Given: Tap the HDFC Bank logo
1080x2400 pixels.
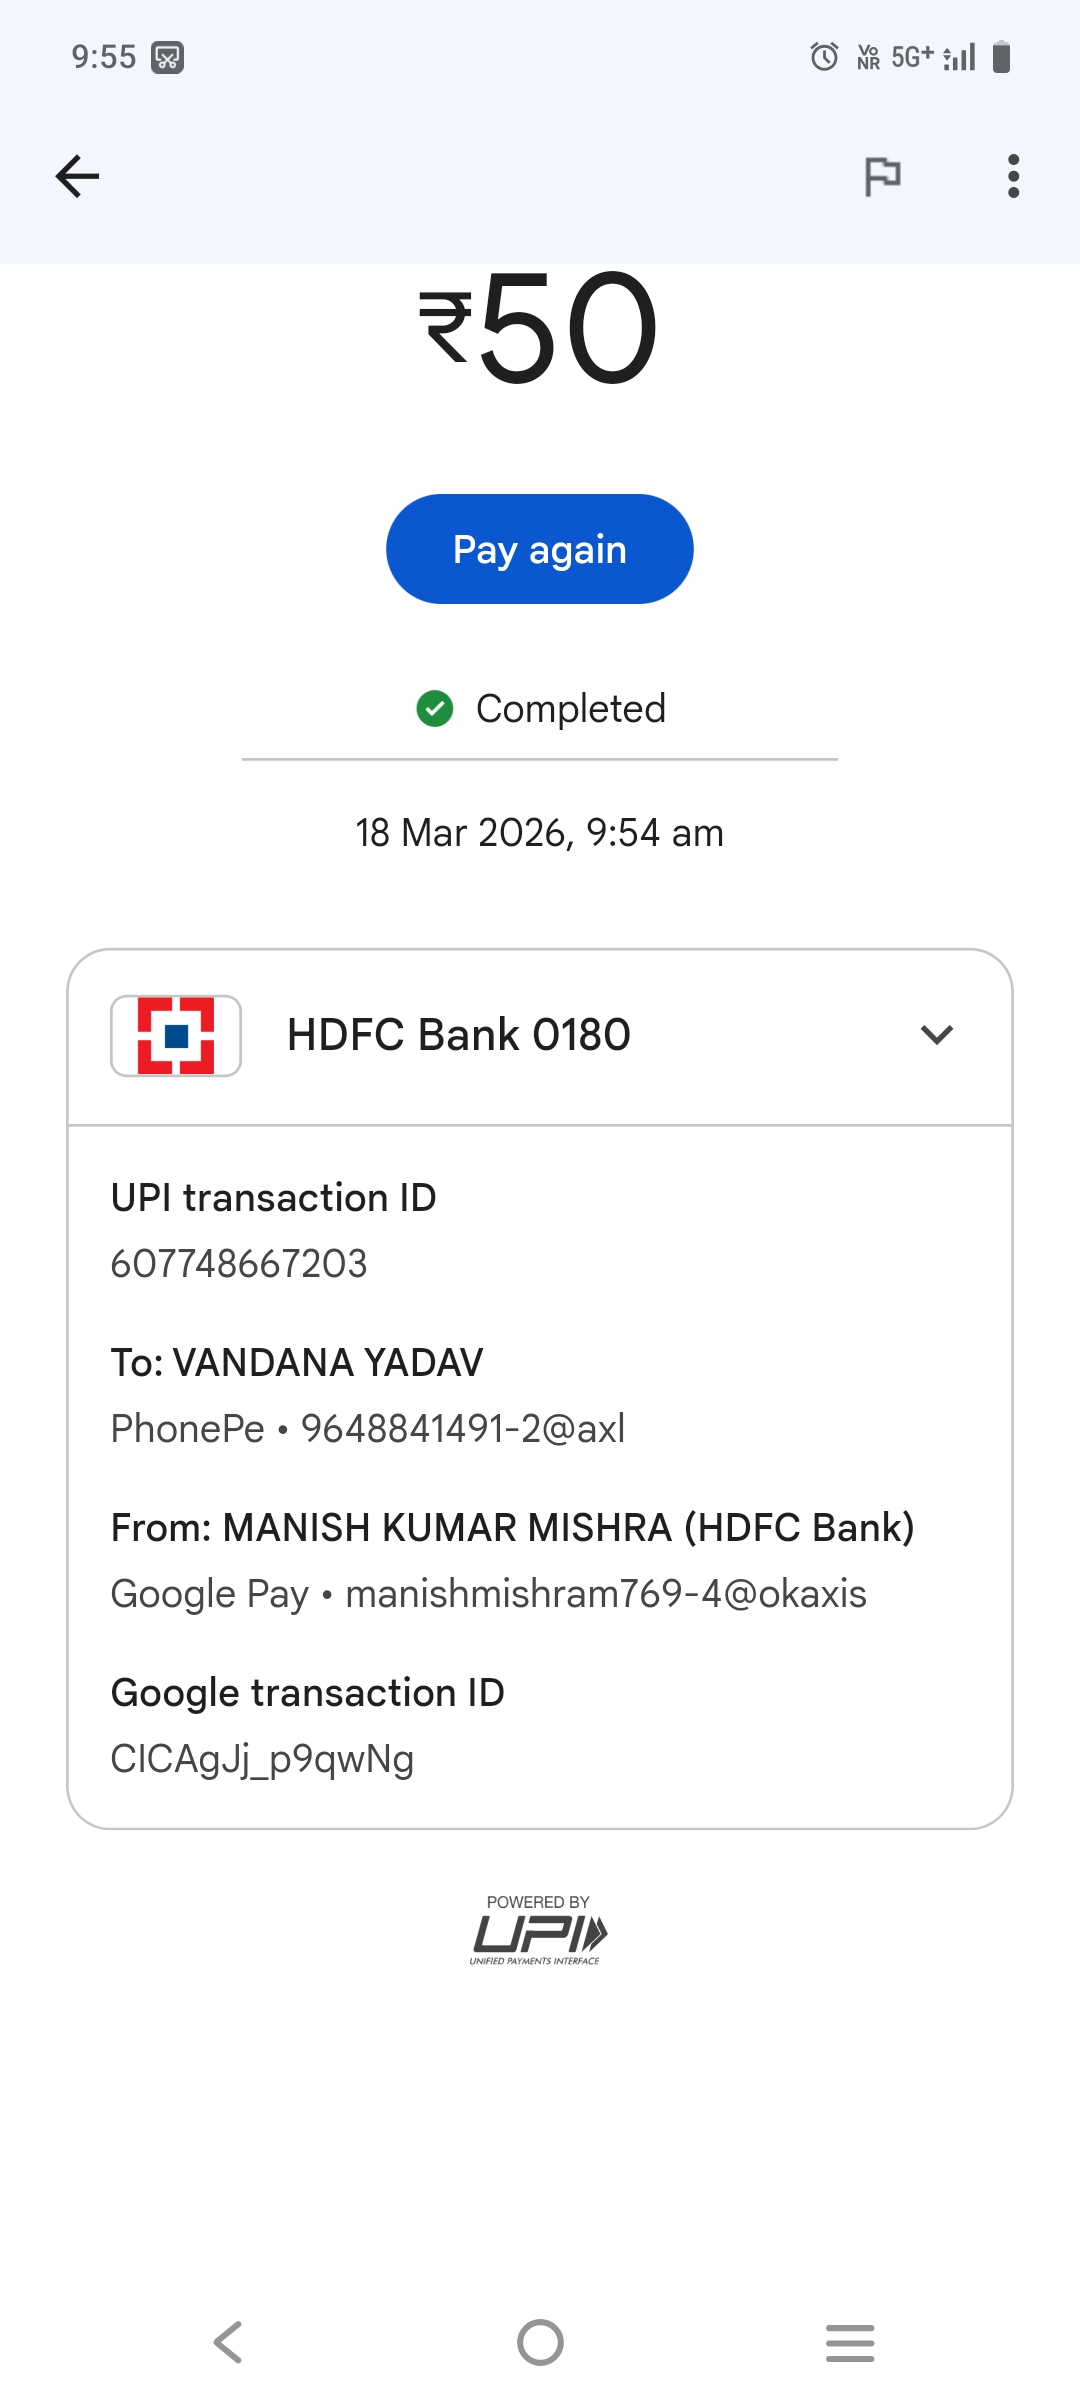Looking at the screenshot, I should [176, 1036].
